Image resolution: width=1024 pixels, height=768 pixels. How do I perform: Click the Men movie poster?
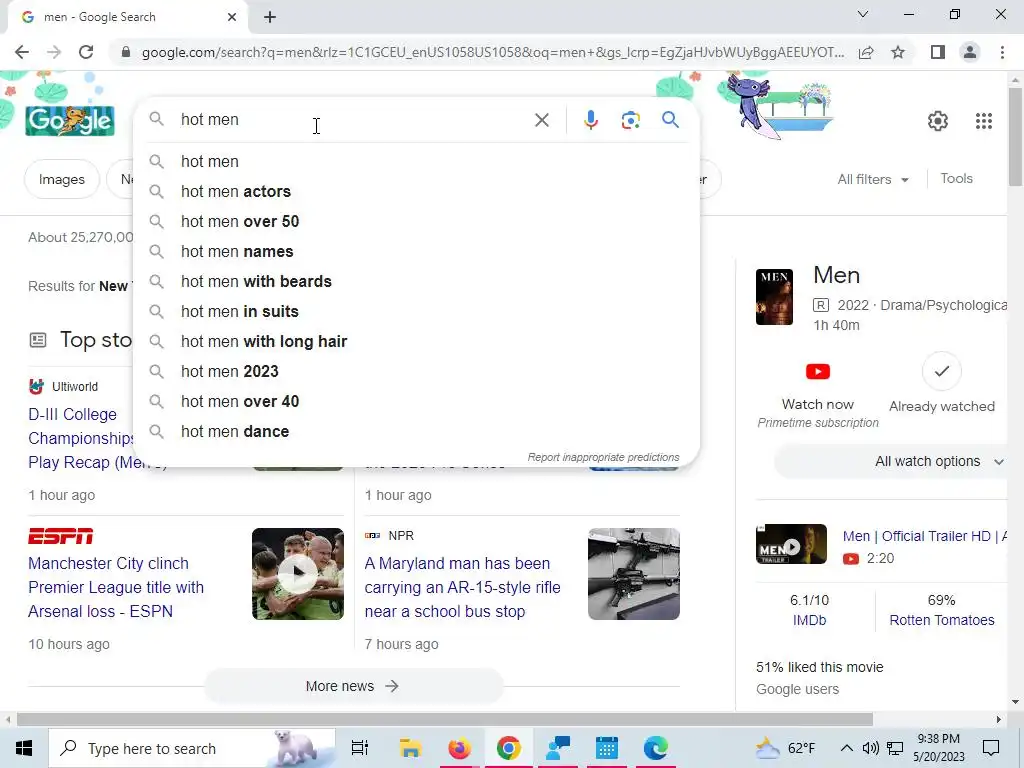774,296
